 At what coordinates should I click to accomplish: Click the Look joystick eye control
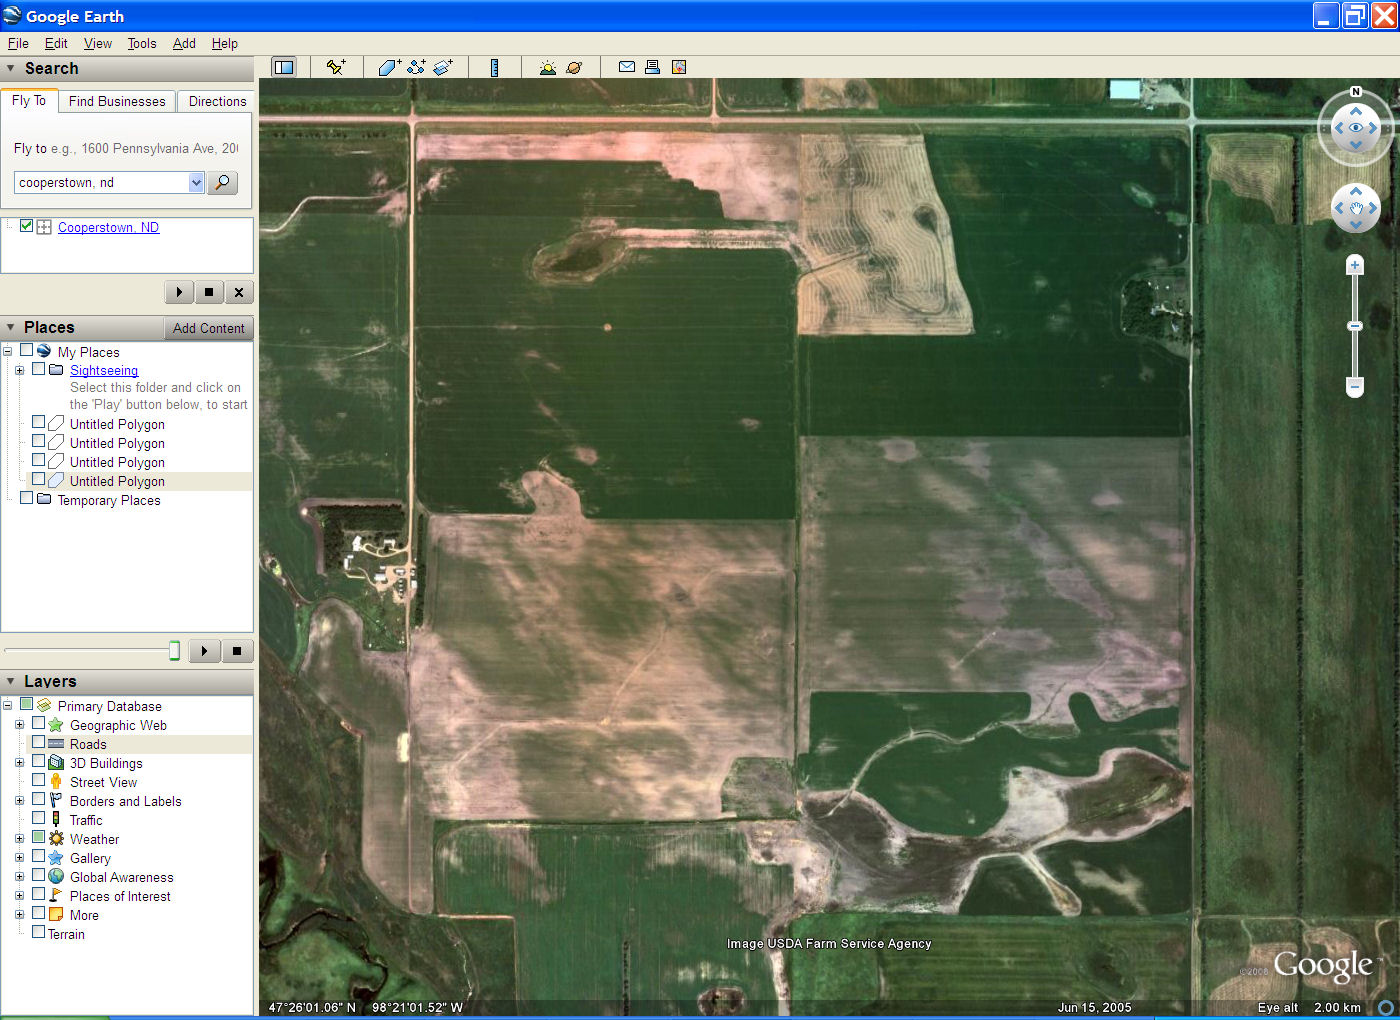tap(1356, 128)
